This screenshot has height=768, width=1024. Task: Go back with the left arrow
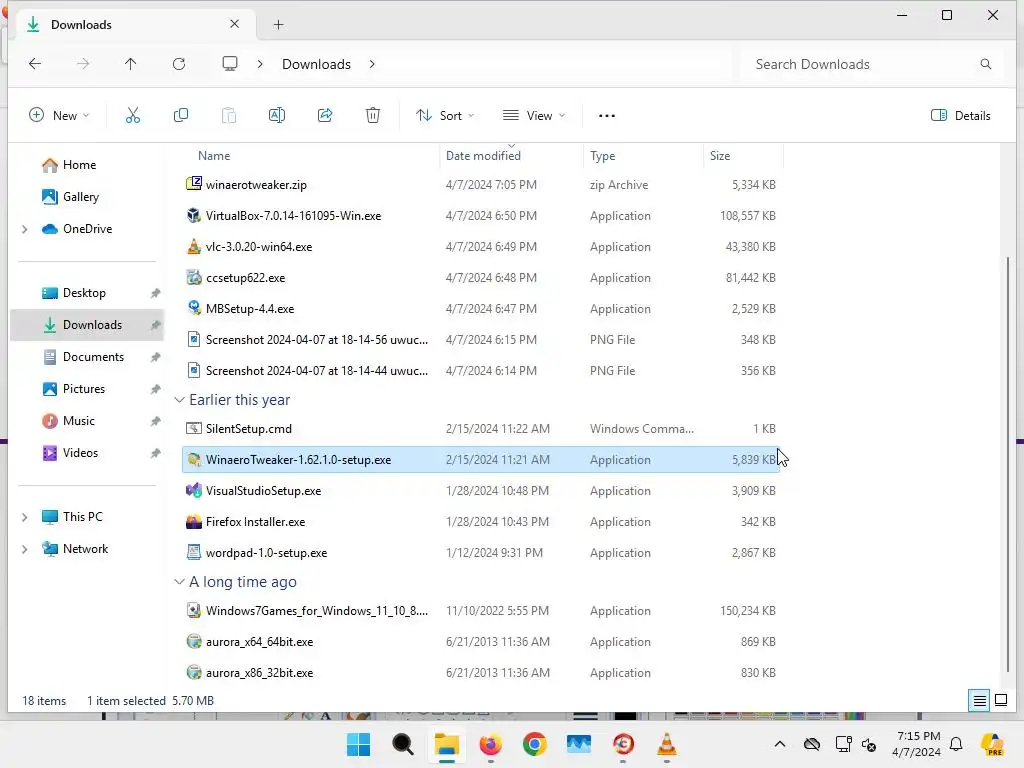(35, 64)
